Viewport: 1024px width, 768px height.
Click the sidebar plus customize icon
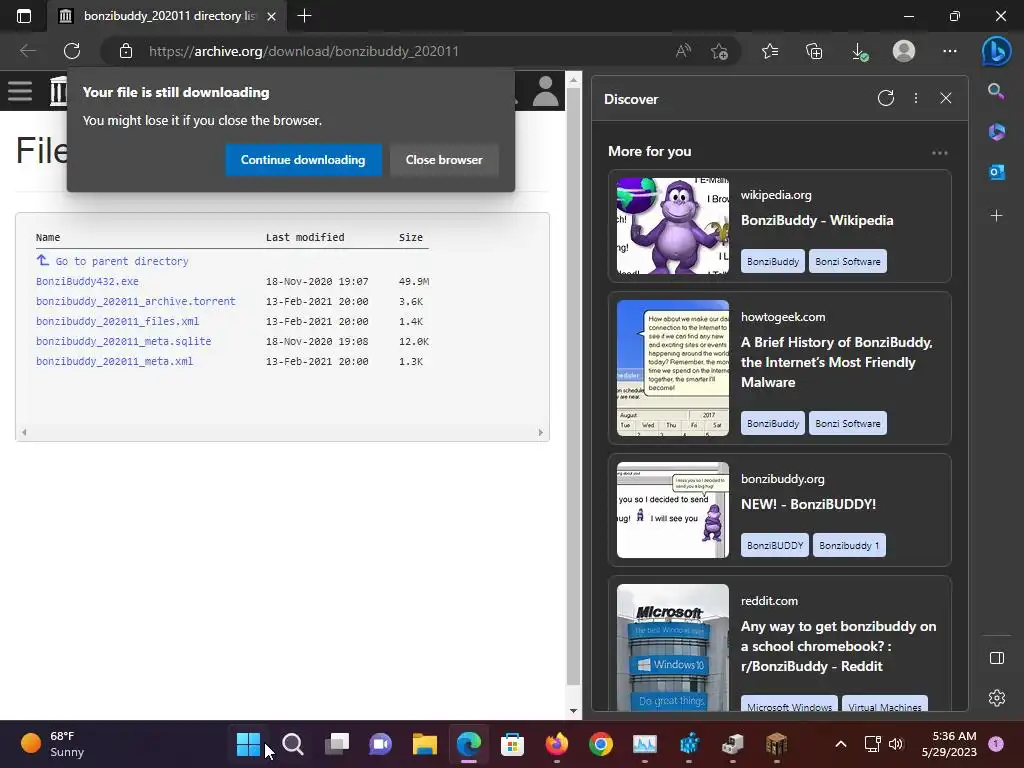coord(996,216)
